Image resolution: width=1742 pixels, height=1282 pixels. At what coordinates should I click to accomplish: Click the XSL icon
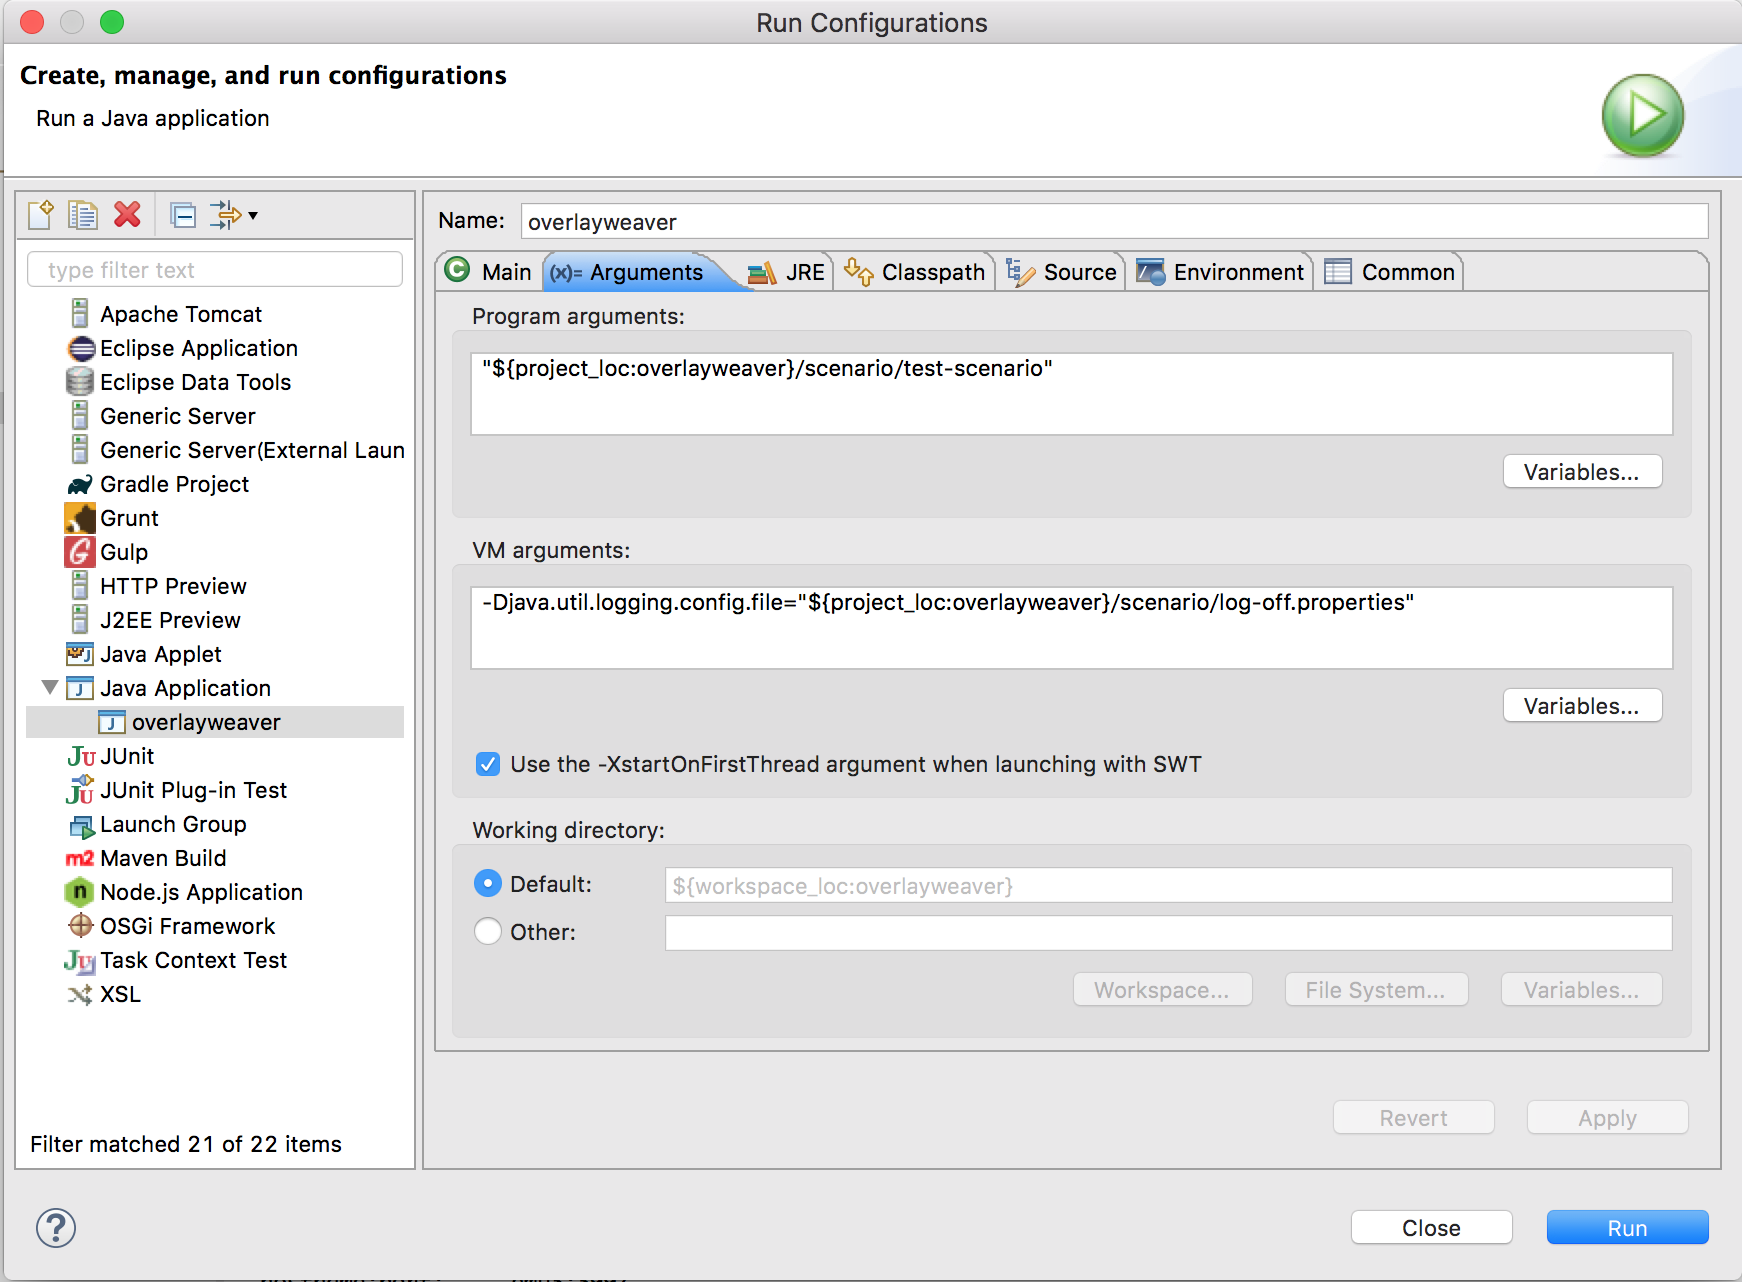pyautogui.click(x=80, y=994)
